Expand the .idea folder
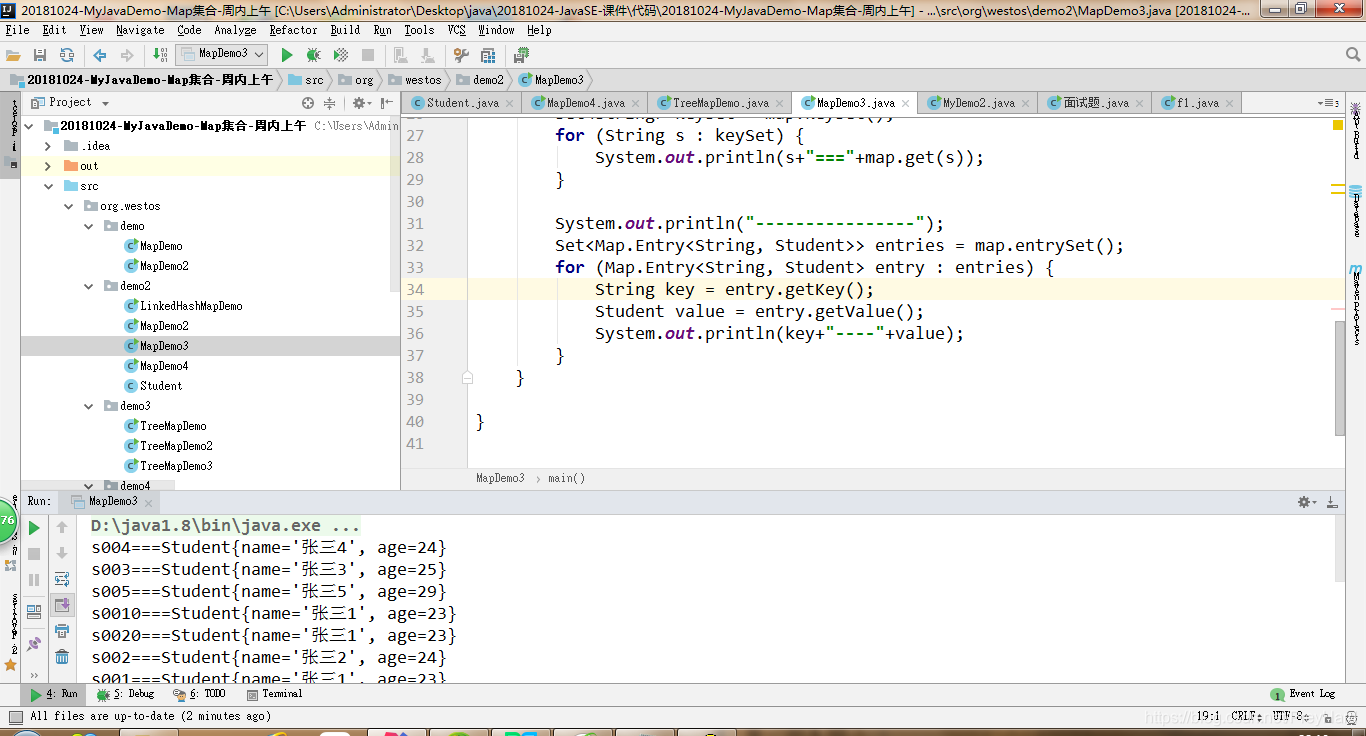 (48, 146)
